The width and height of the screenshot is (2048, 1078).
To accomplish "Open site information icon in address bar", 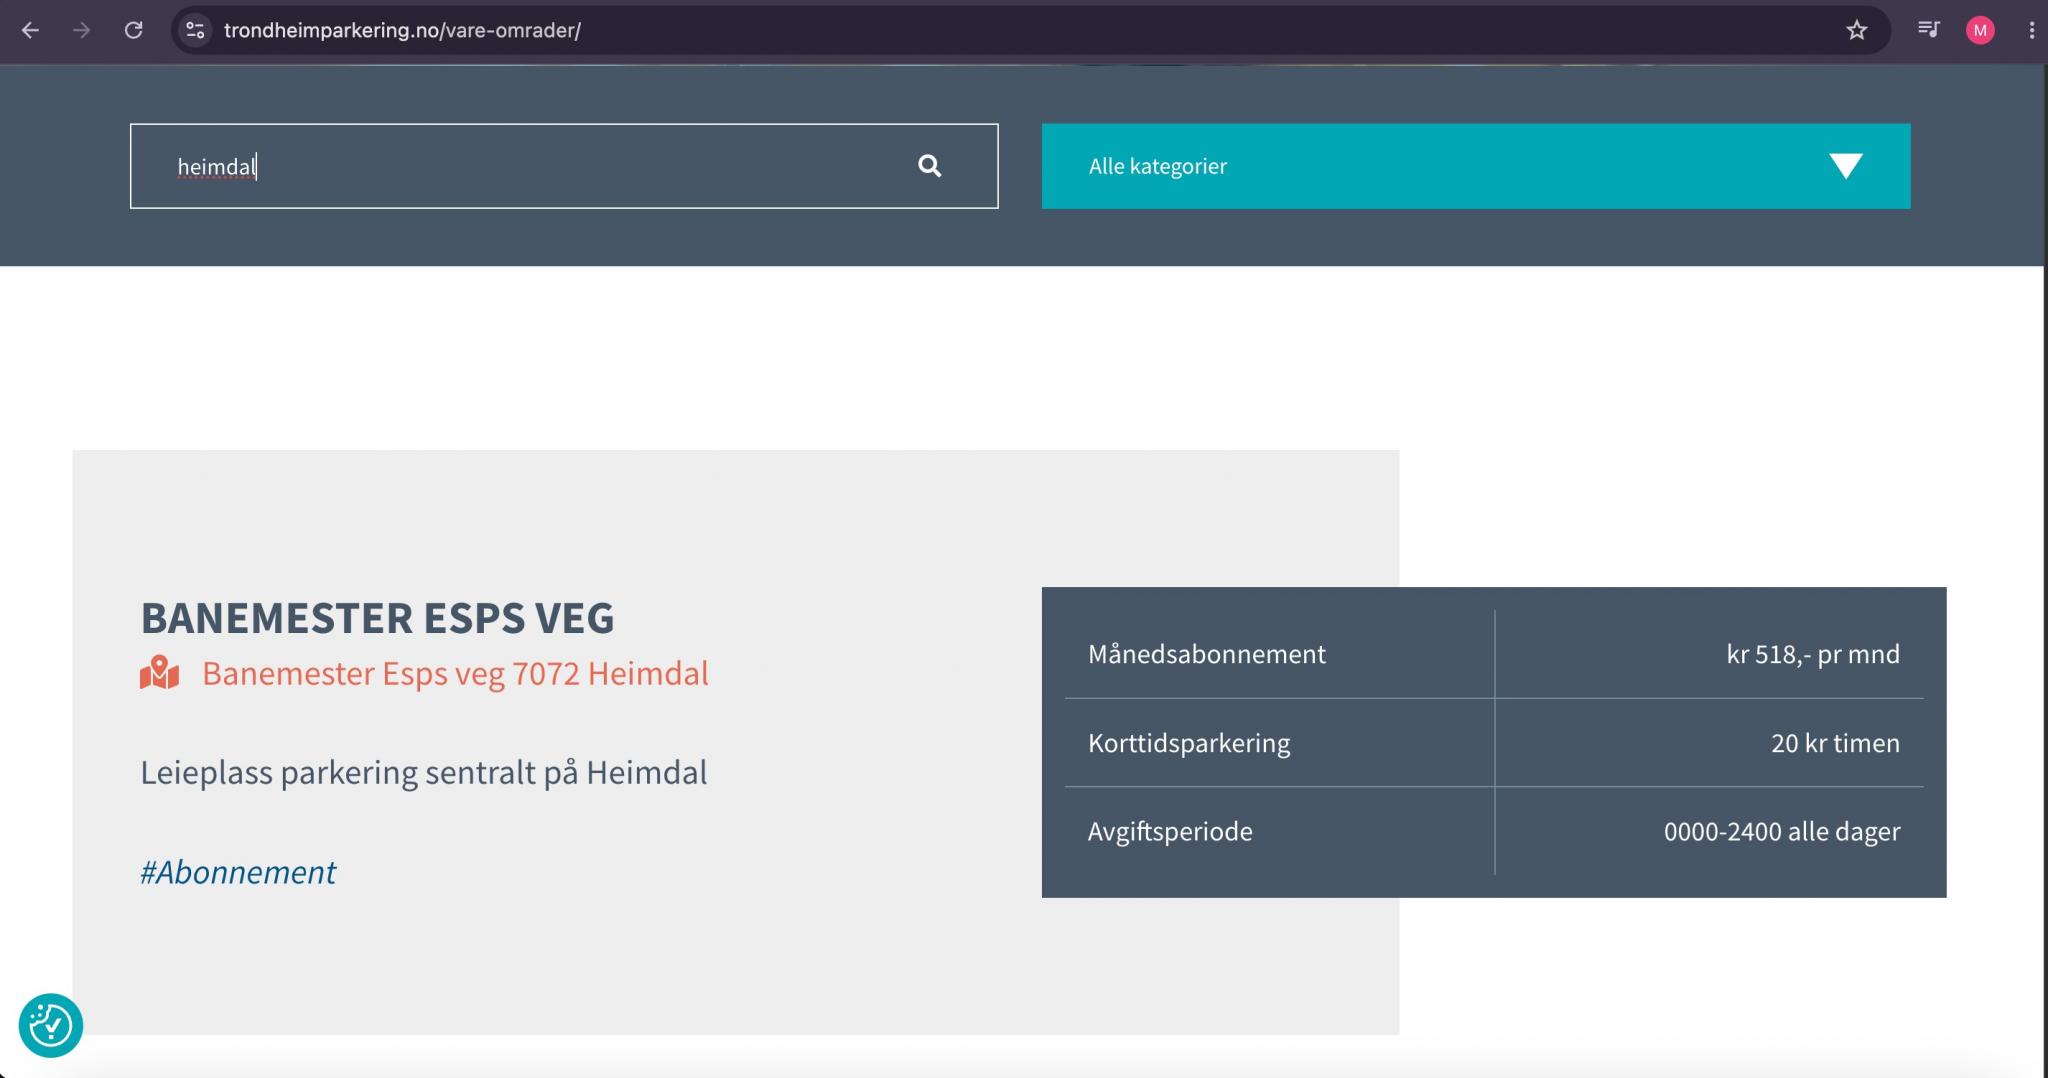I will pyautogui.click(x=195, y=30).
